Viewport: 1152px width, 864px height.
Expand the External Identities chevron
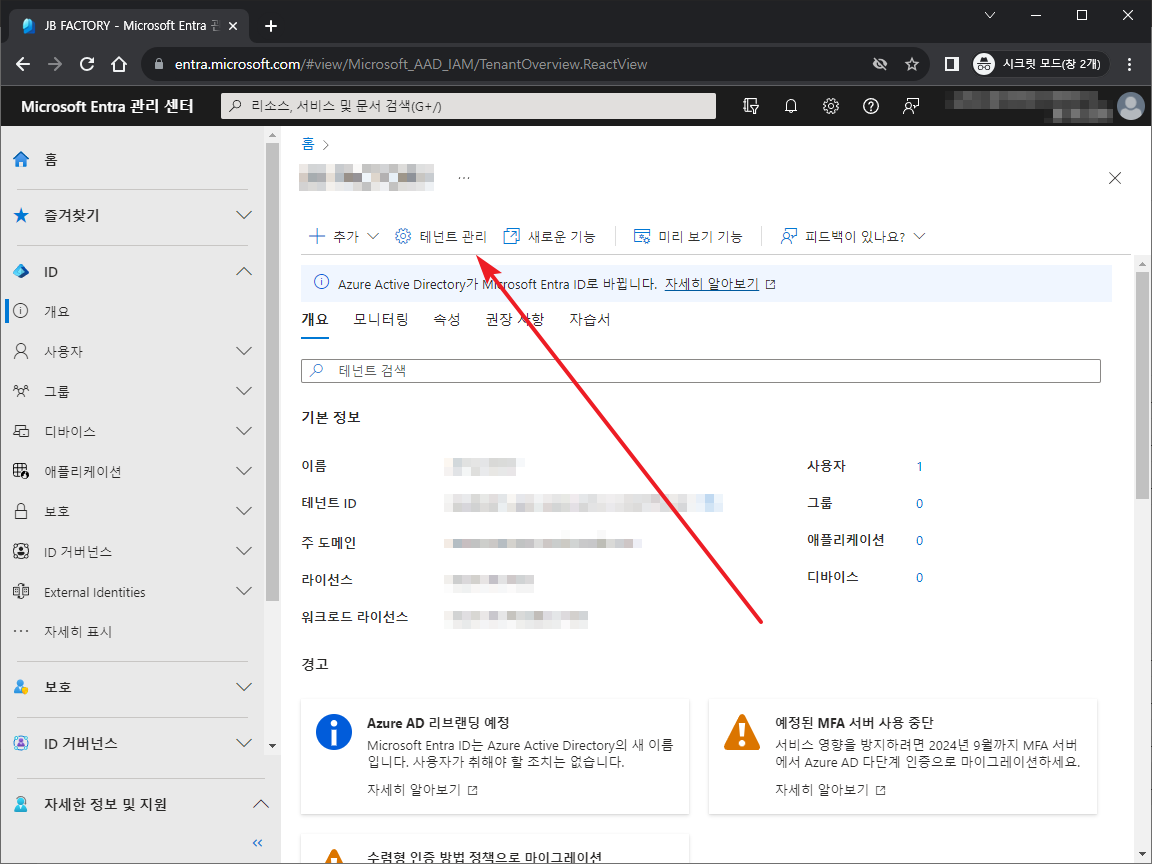(244, 591)
